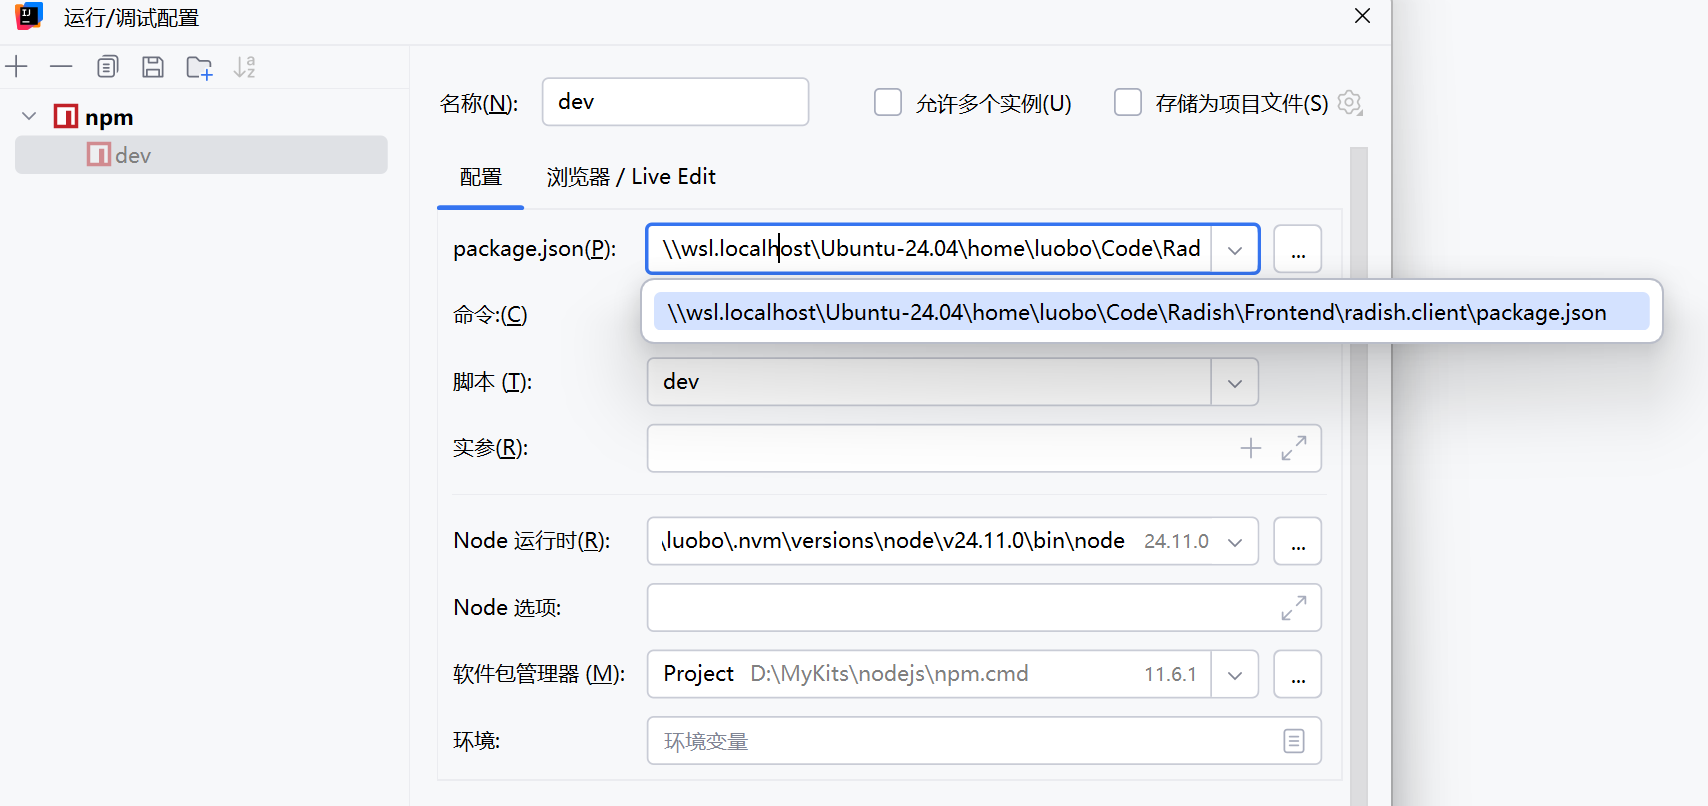1708x806 pixels.
Task: Save configuration using the disk icon
Action: [153, 67]
